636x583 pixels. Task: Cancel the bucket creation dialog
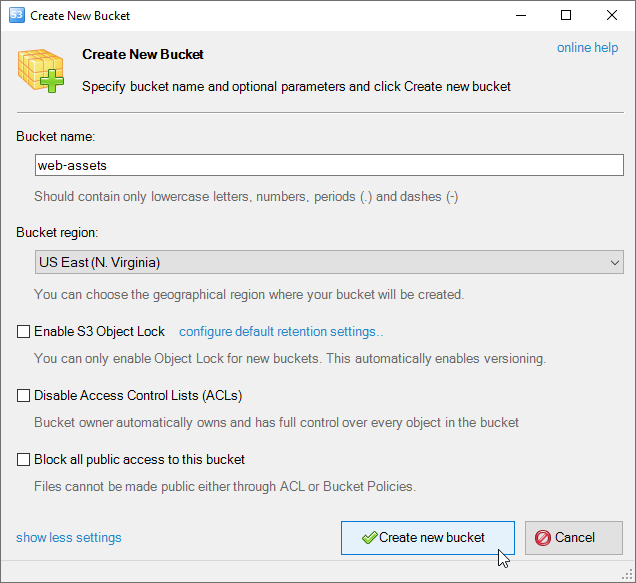(x=574, y=538)
